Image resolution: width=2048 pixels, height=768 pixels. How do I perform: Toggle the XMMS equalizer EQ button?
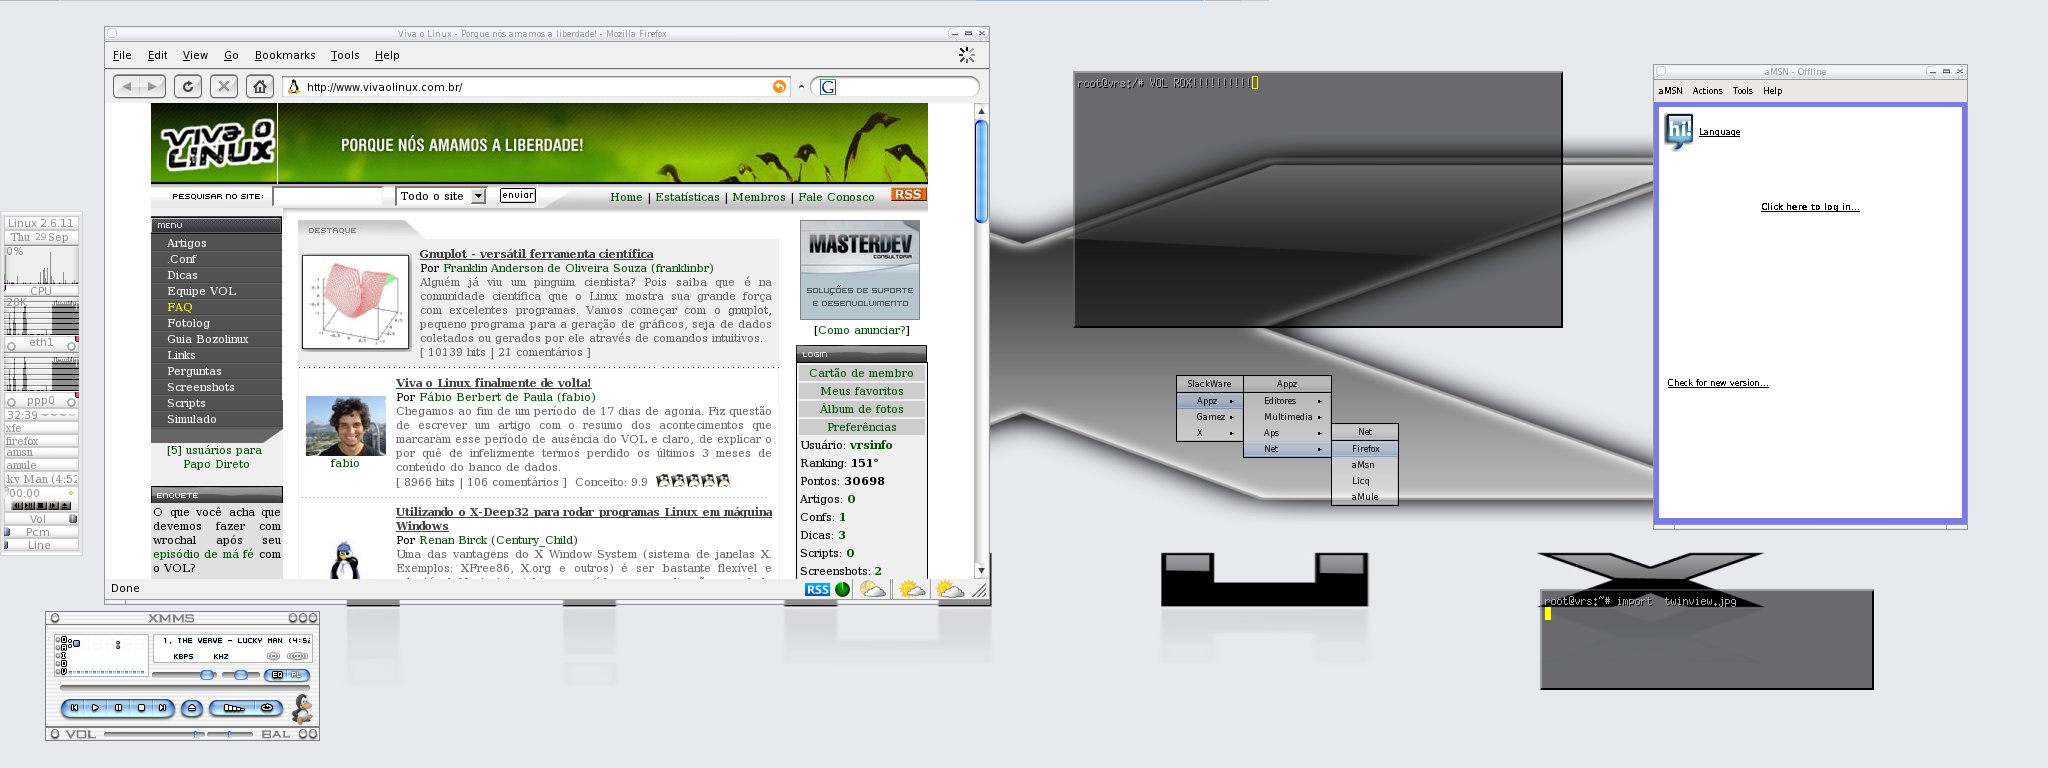point(277,675)
